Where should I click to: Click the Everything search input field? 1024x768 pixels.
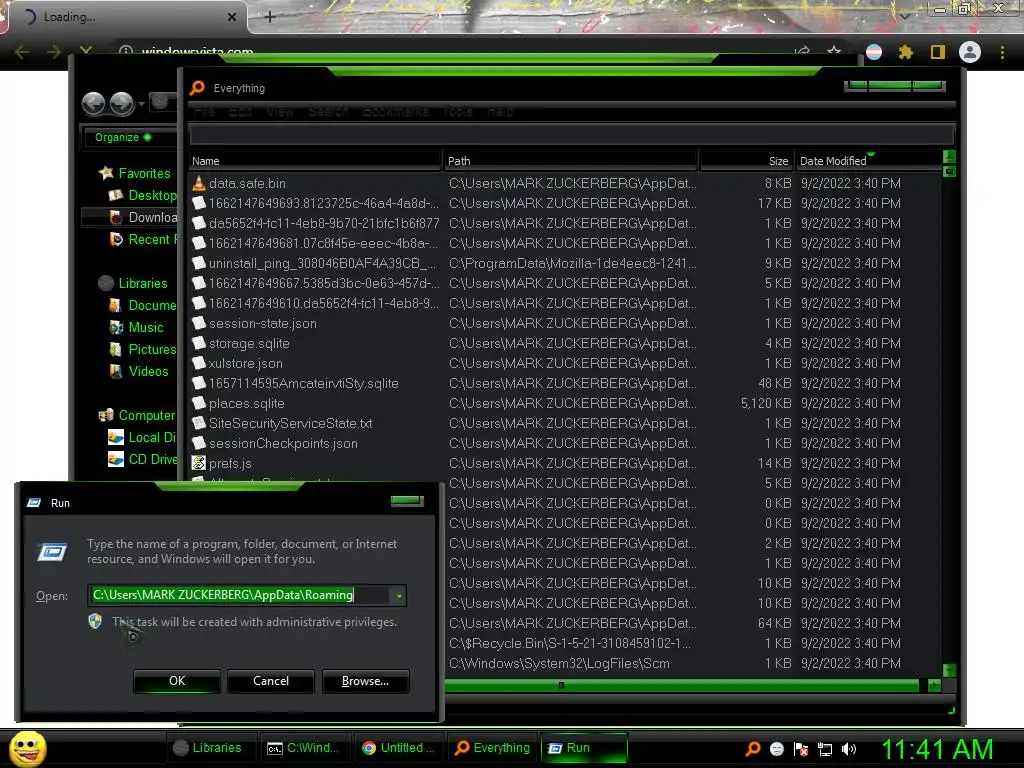click(571, 135)
